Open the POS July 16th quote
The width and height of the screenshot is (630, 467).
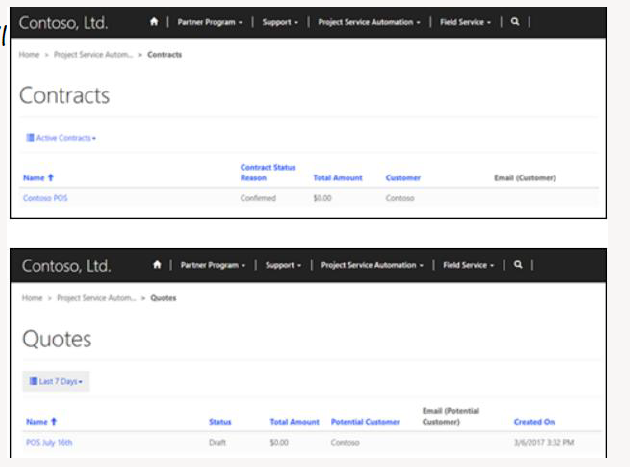(x=49, y=442)
